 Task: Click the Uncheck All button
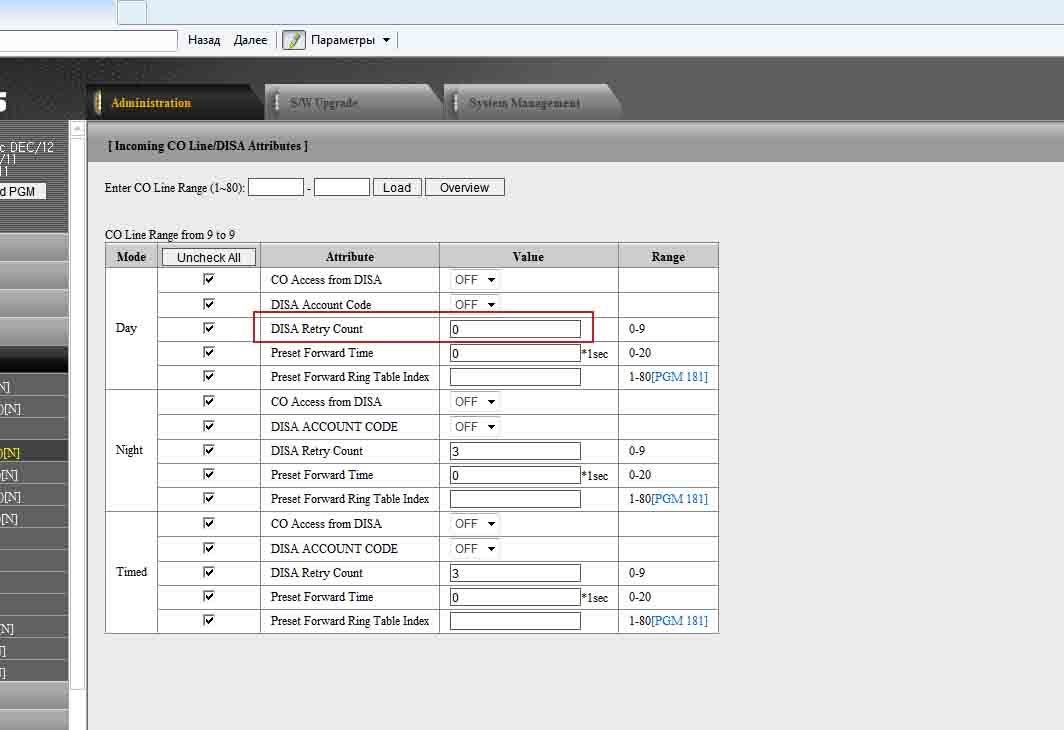tap(208, 257)
